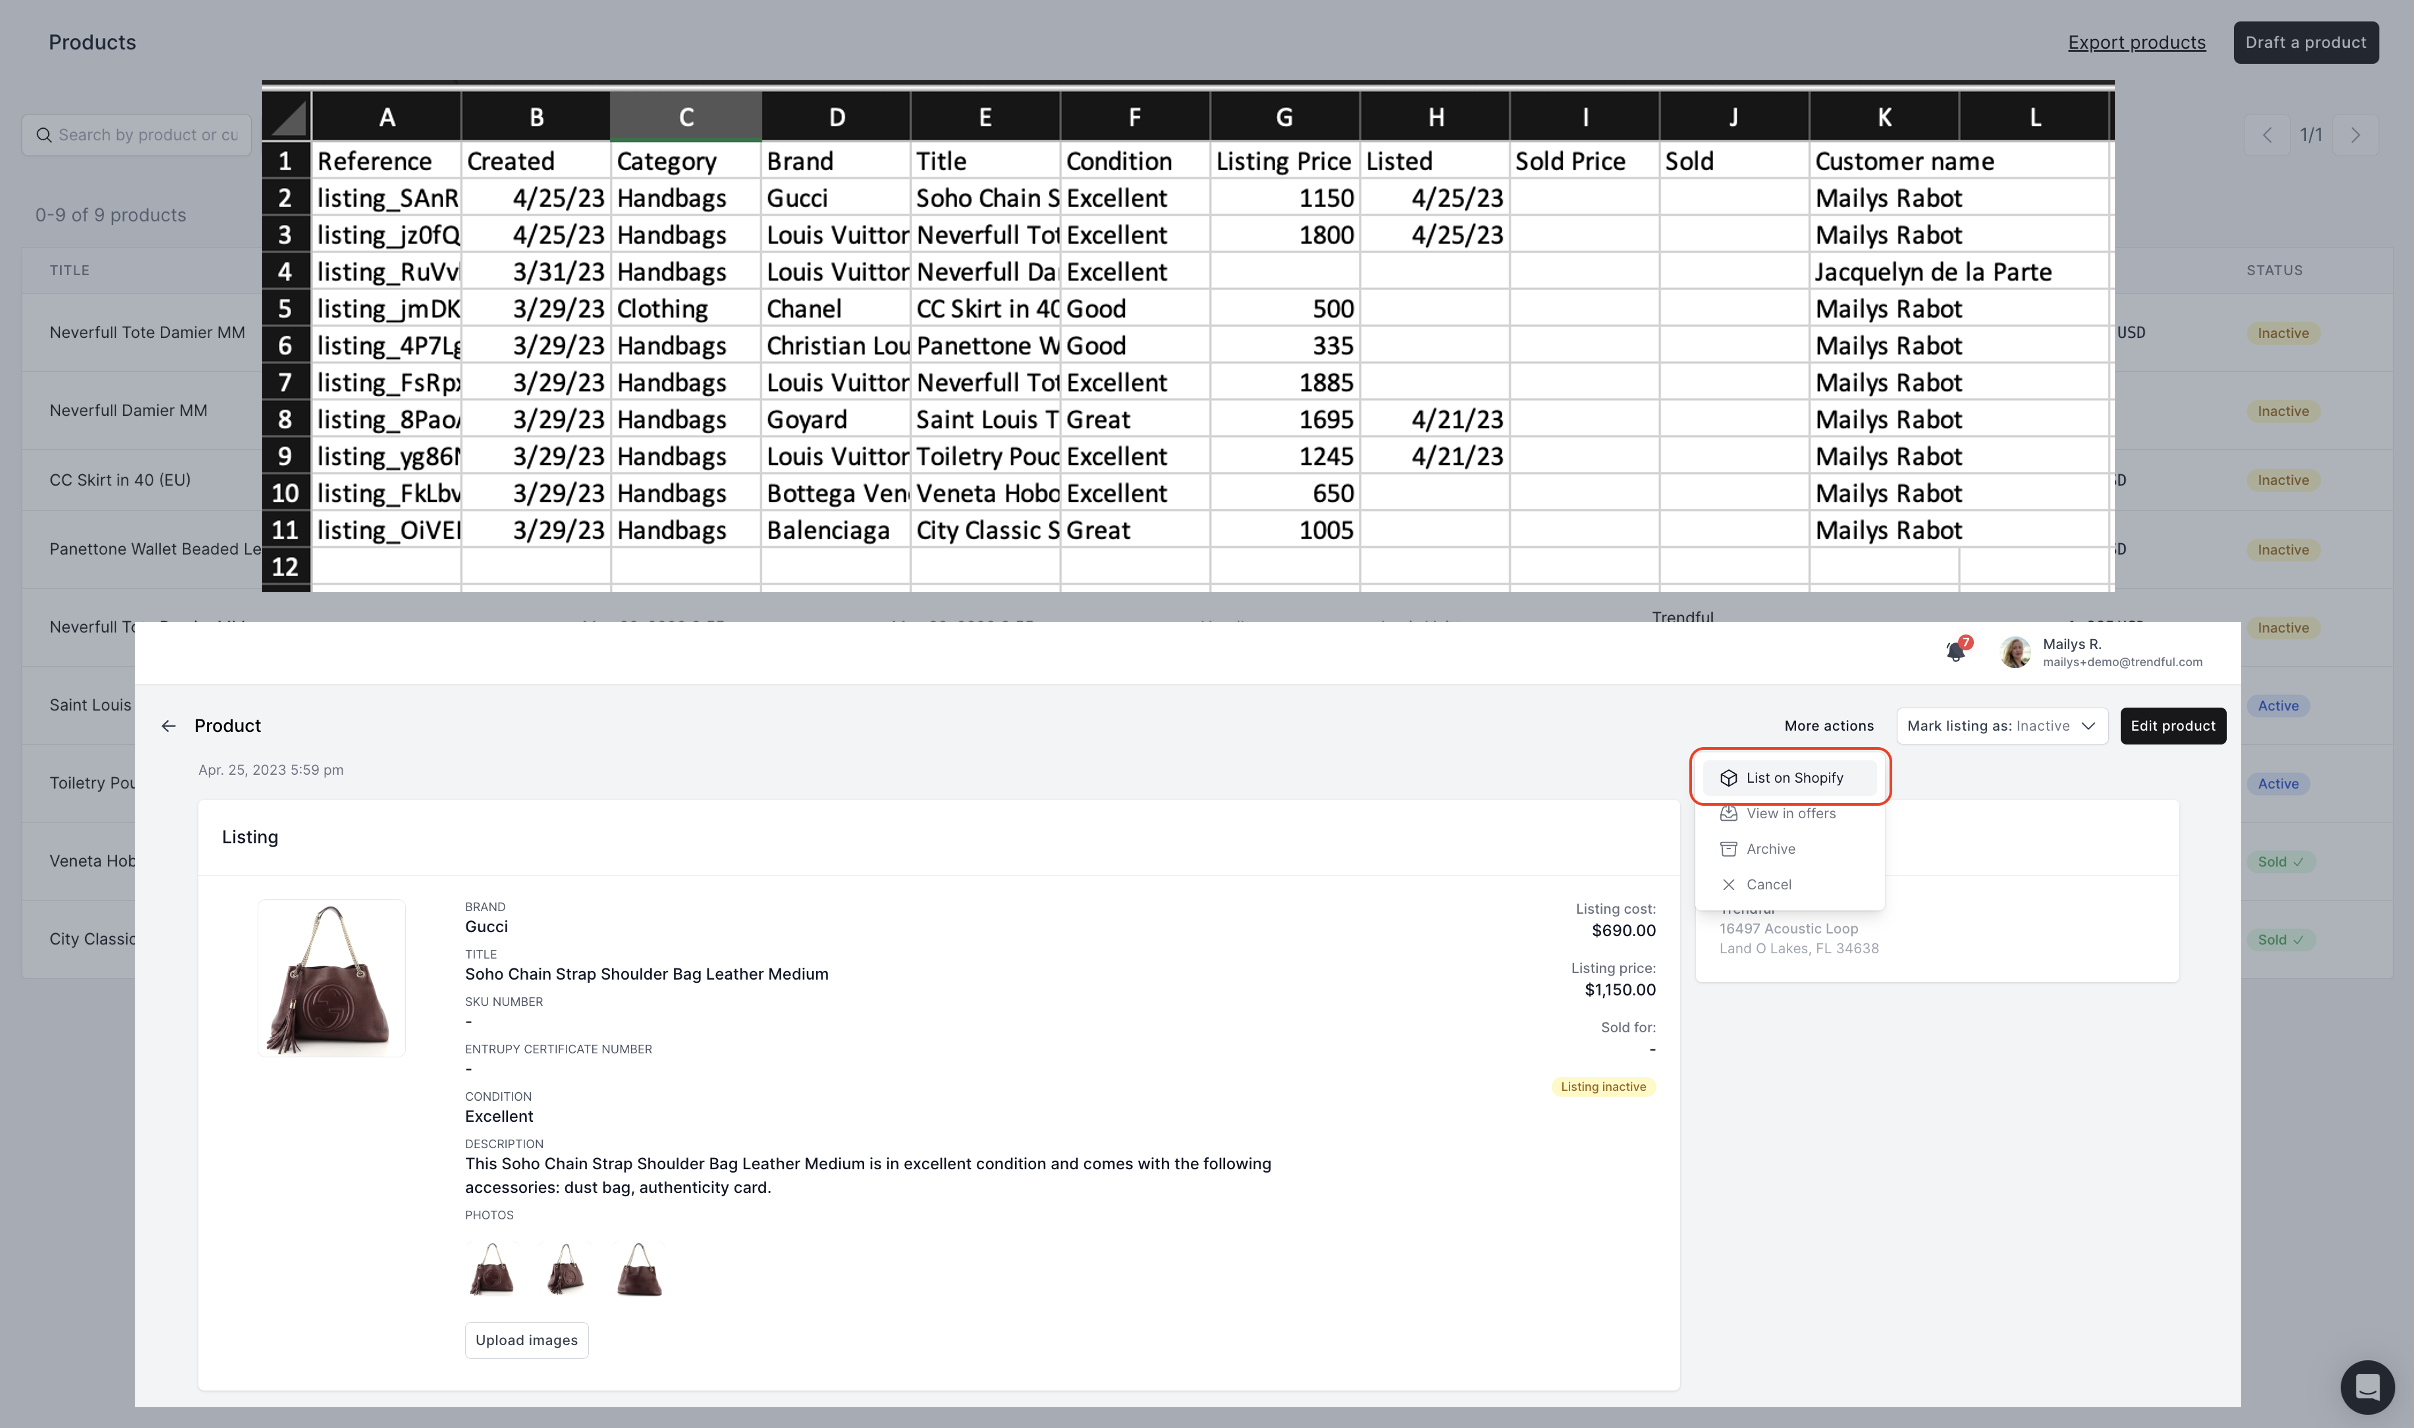
Task: Open the chat support bubble icon
Action: coord(2367,1387)
